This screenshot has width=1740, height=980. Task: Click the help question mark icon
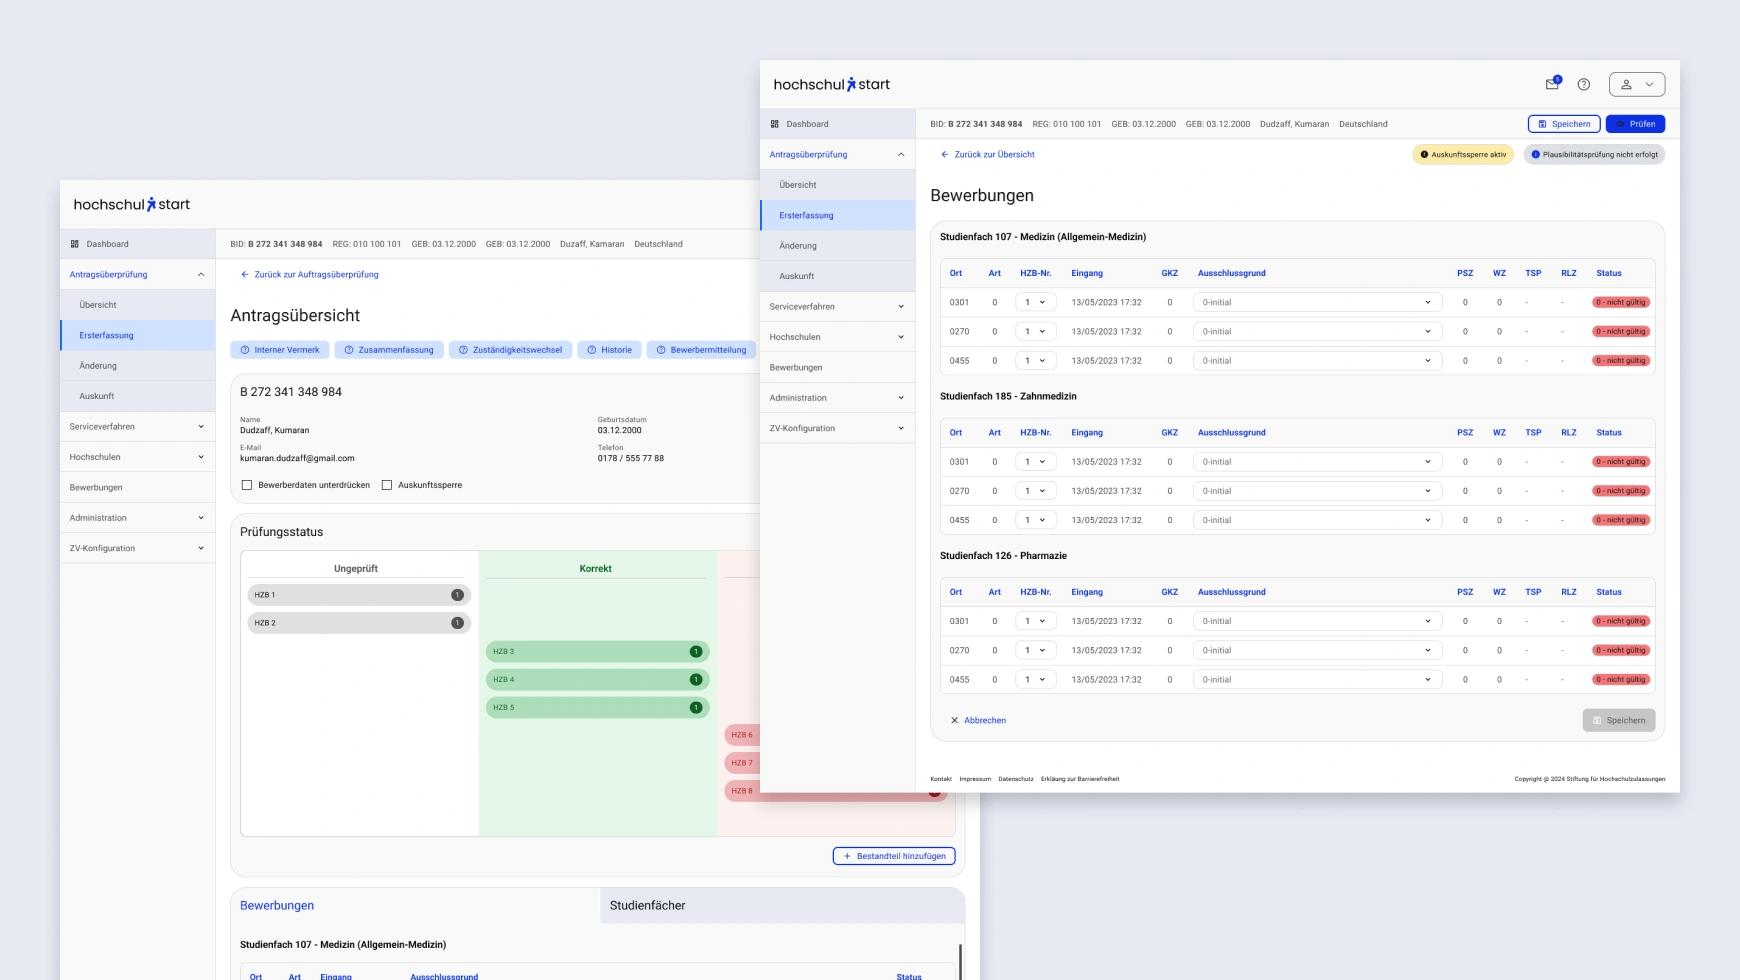pos(1583,85)
